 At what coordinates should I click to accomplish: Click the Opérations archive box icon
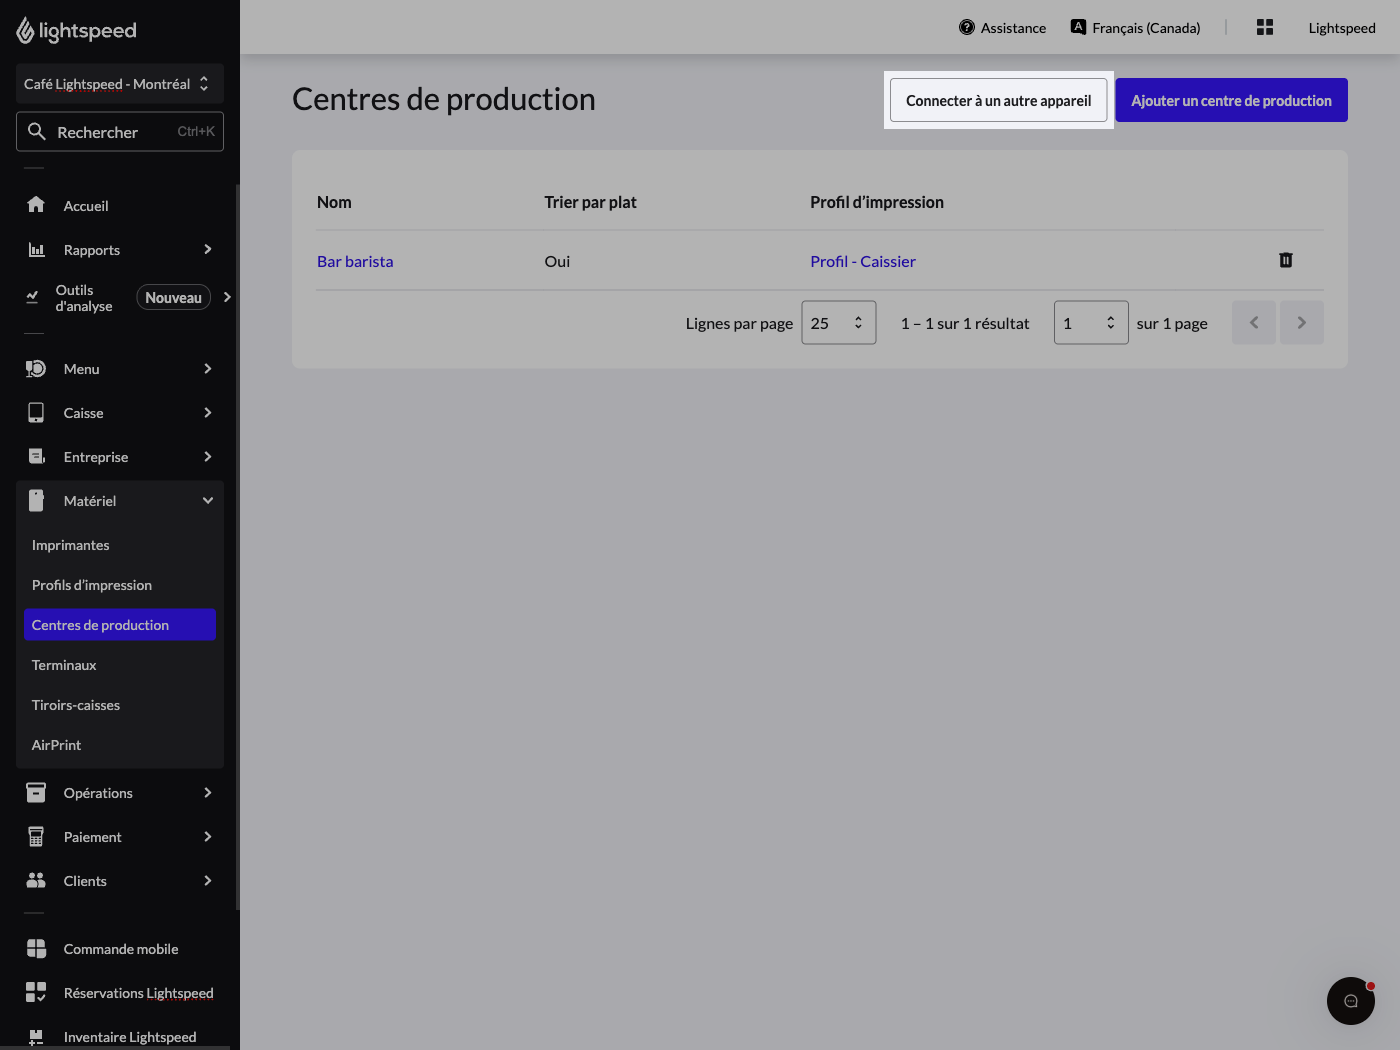36,793
